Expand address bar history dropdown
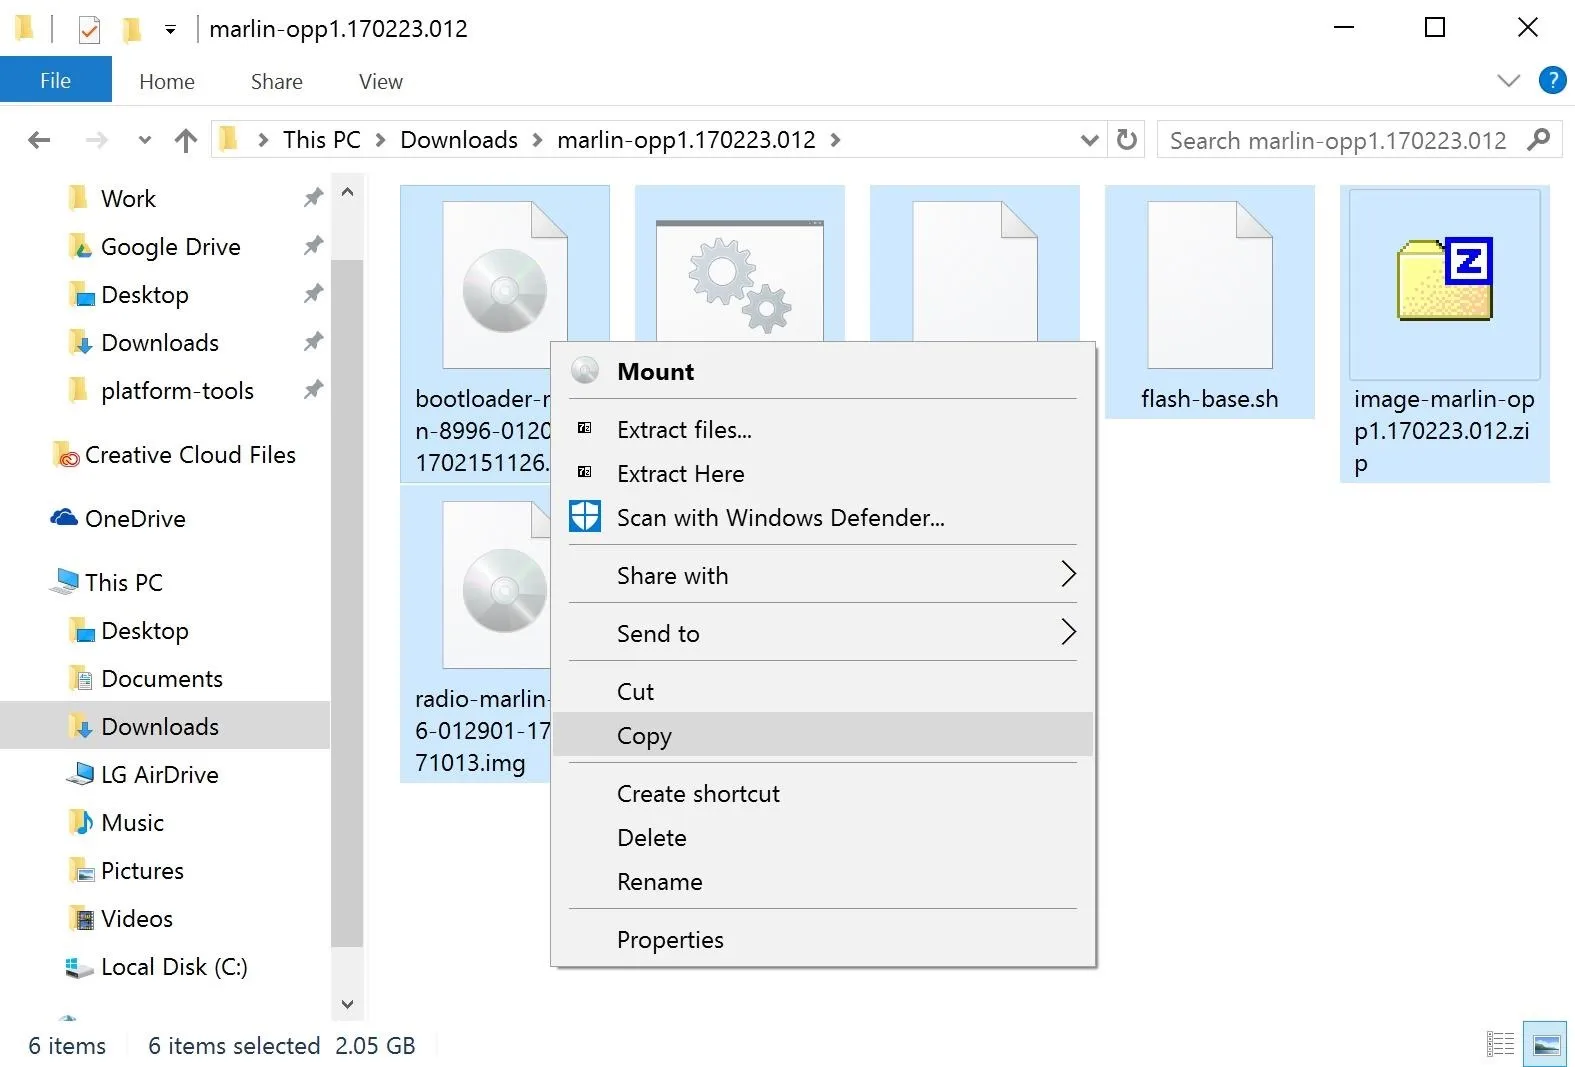This screenshot has height=1067, width=1575. point(1090,141)
